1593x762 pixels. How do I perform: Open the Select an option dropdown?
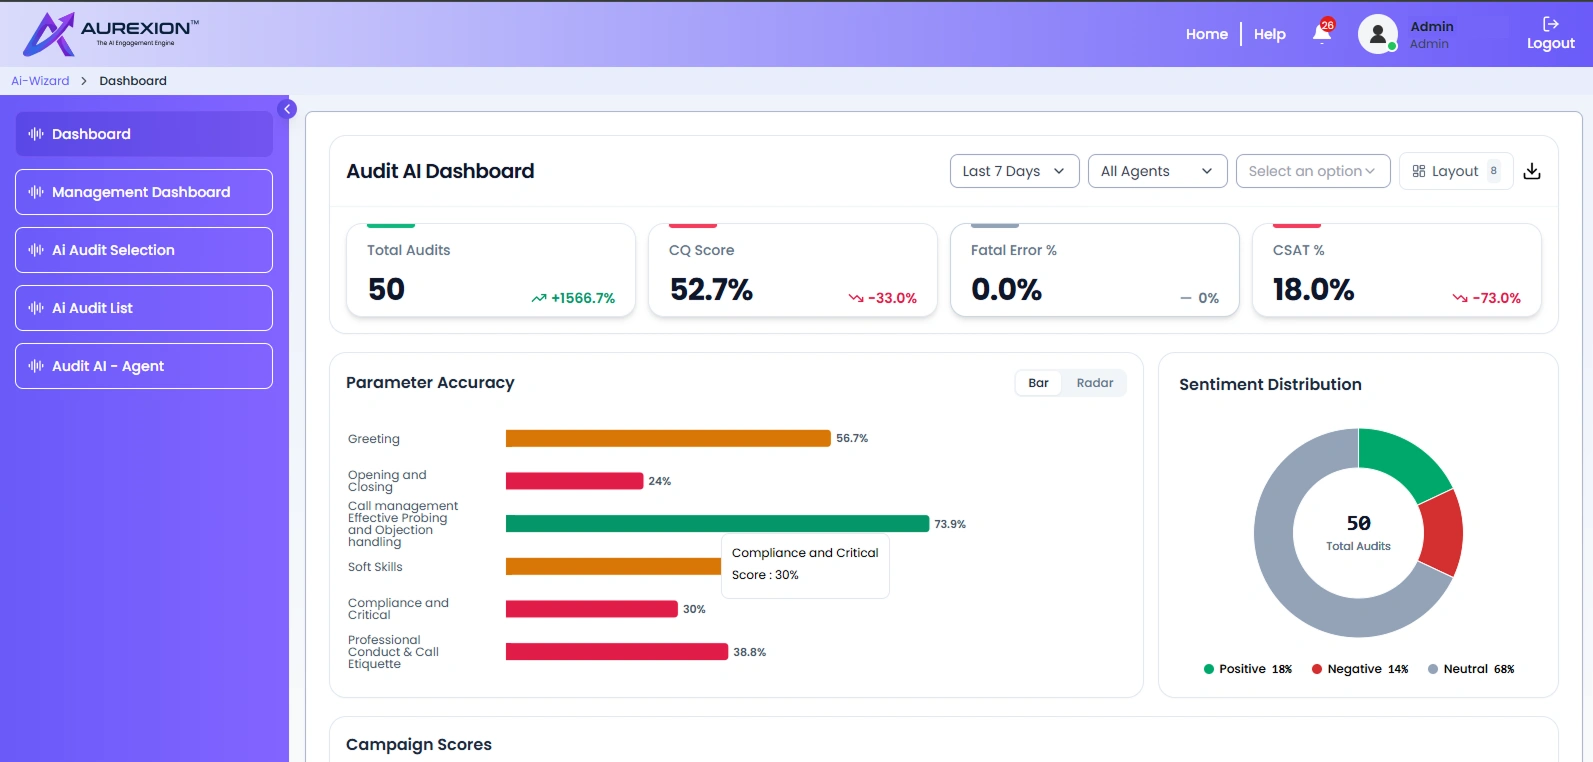1312,171
